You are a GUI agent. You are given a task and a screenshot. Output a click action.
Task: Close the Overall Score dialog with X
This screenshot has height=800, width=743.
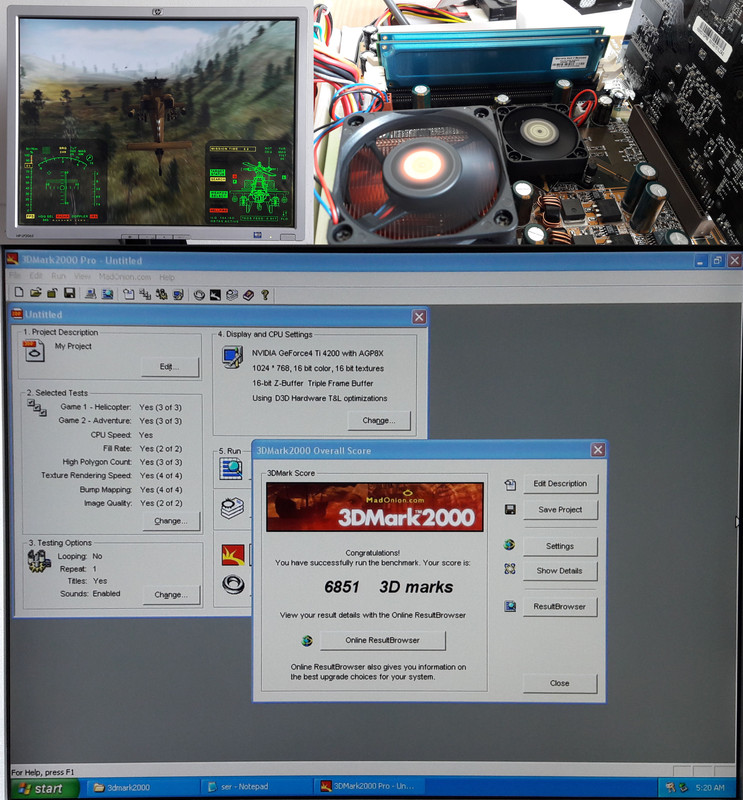point(598,450)
